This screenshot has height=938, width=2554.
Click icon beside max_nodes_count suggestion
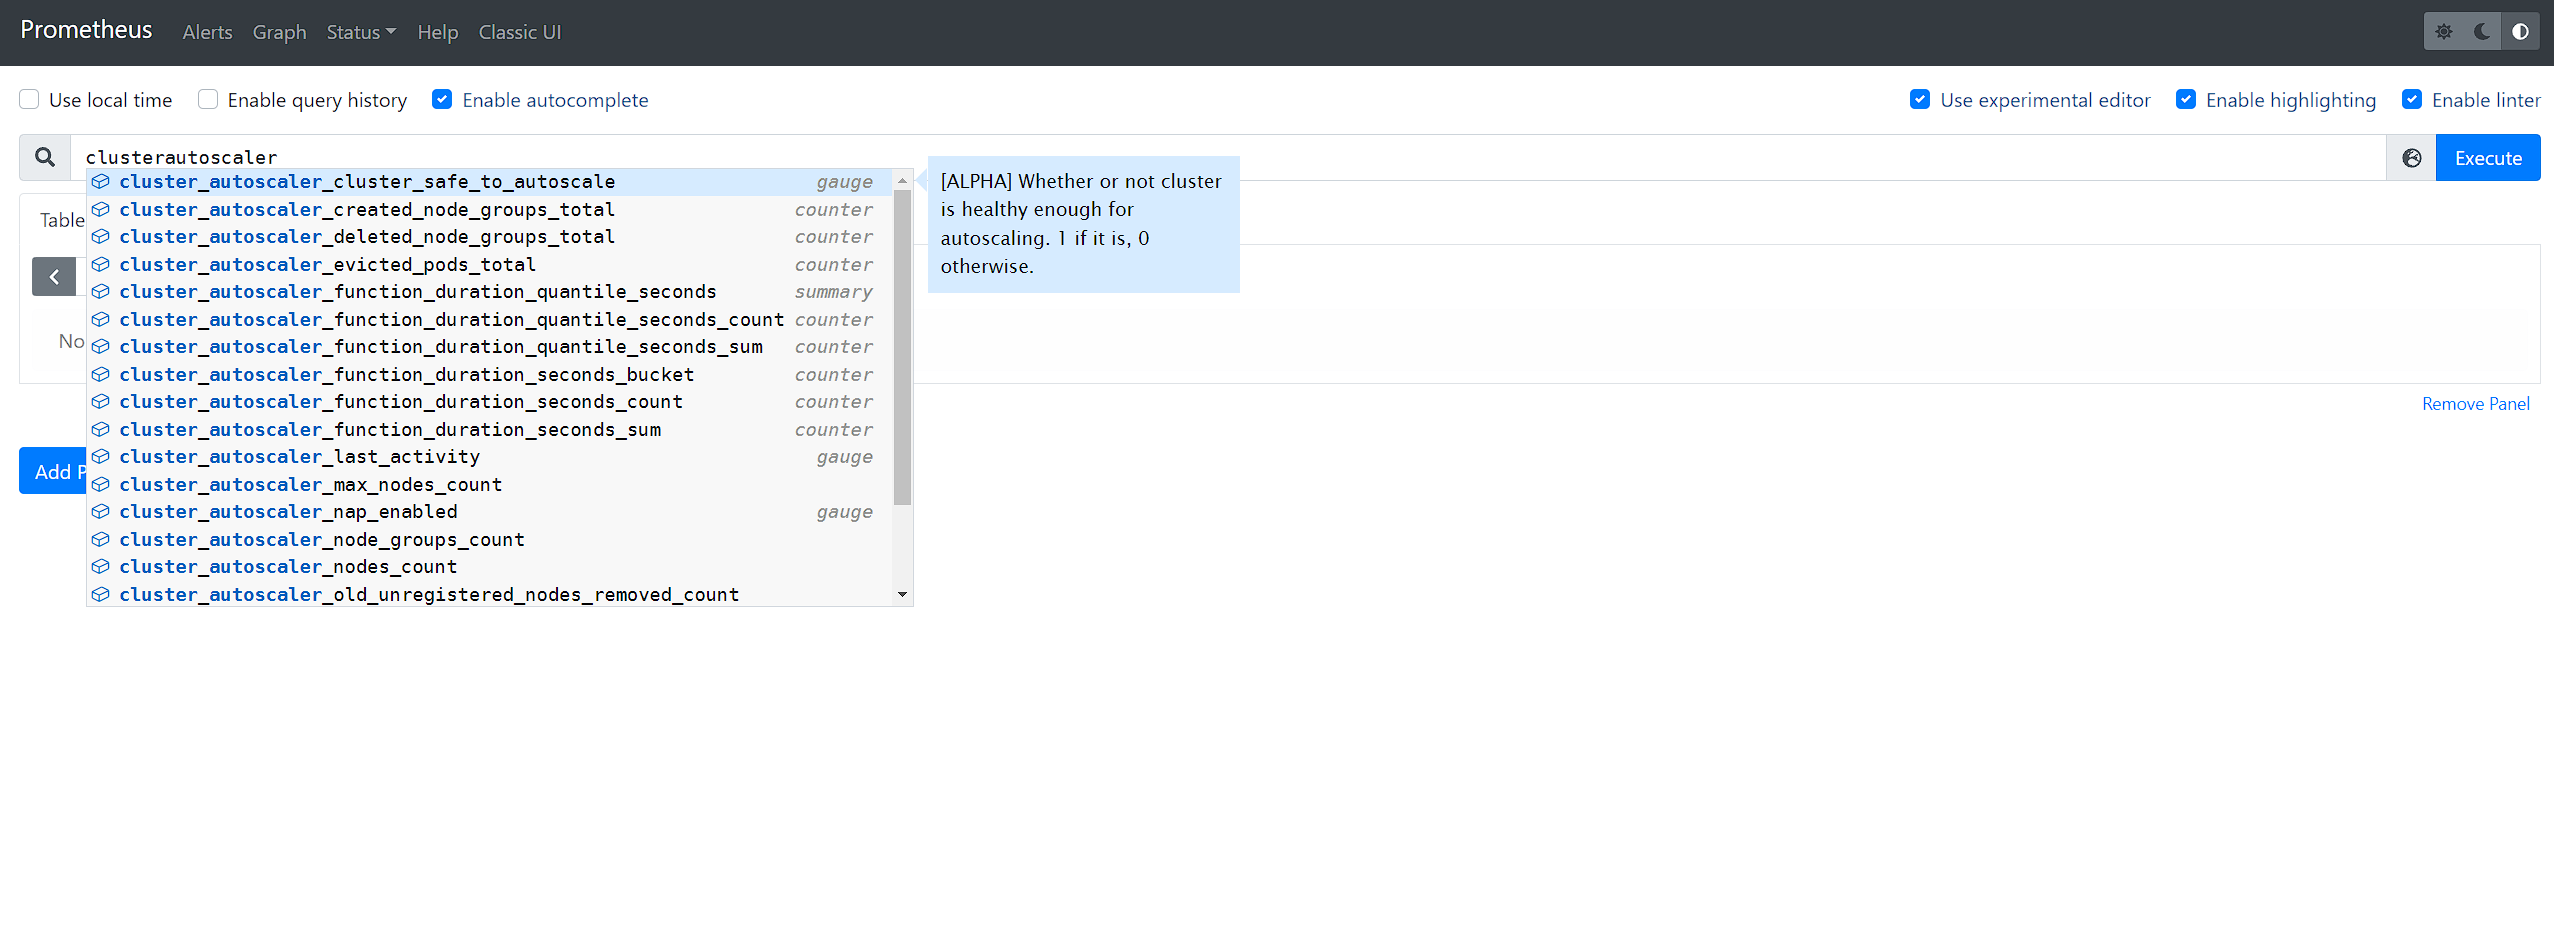(101, 484)
